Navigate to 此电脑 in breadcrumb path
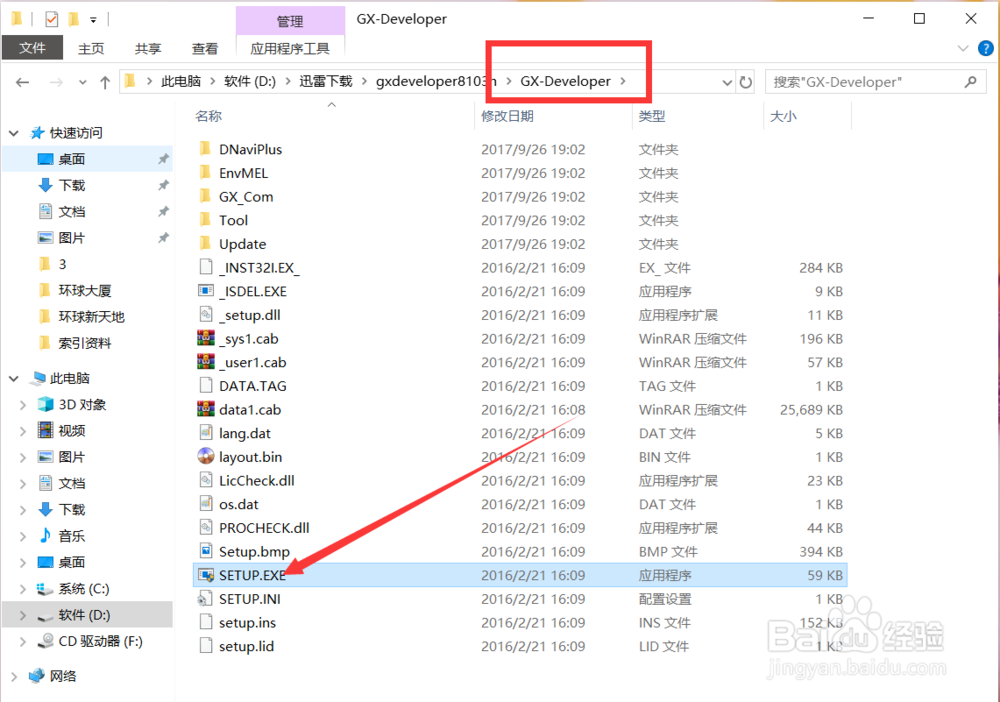The image size is (1000, 702). 181,82
